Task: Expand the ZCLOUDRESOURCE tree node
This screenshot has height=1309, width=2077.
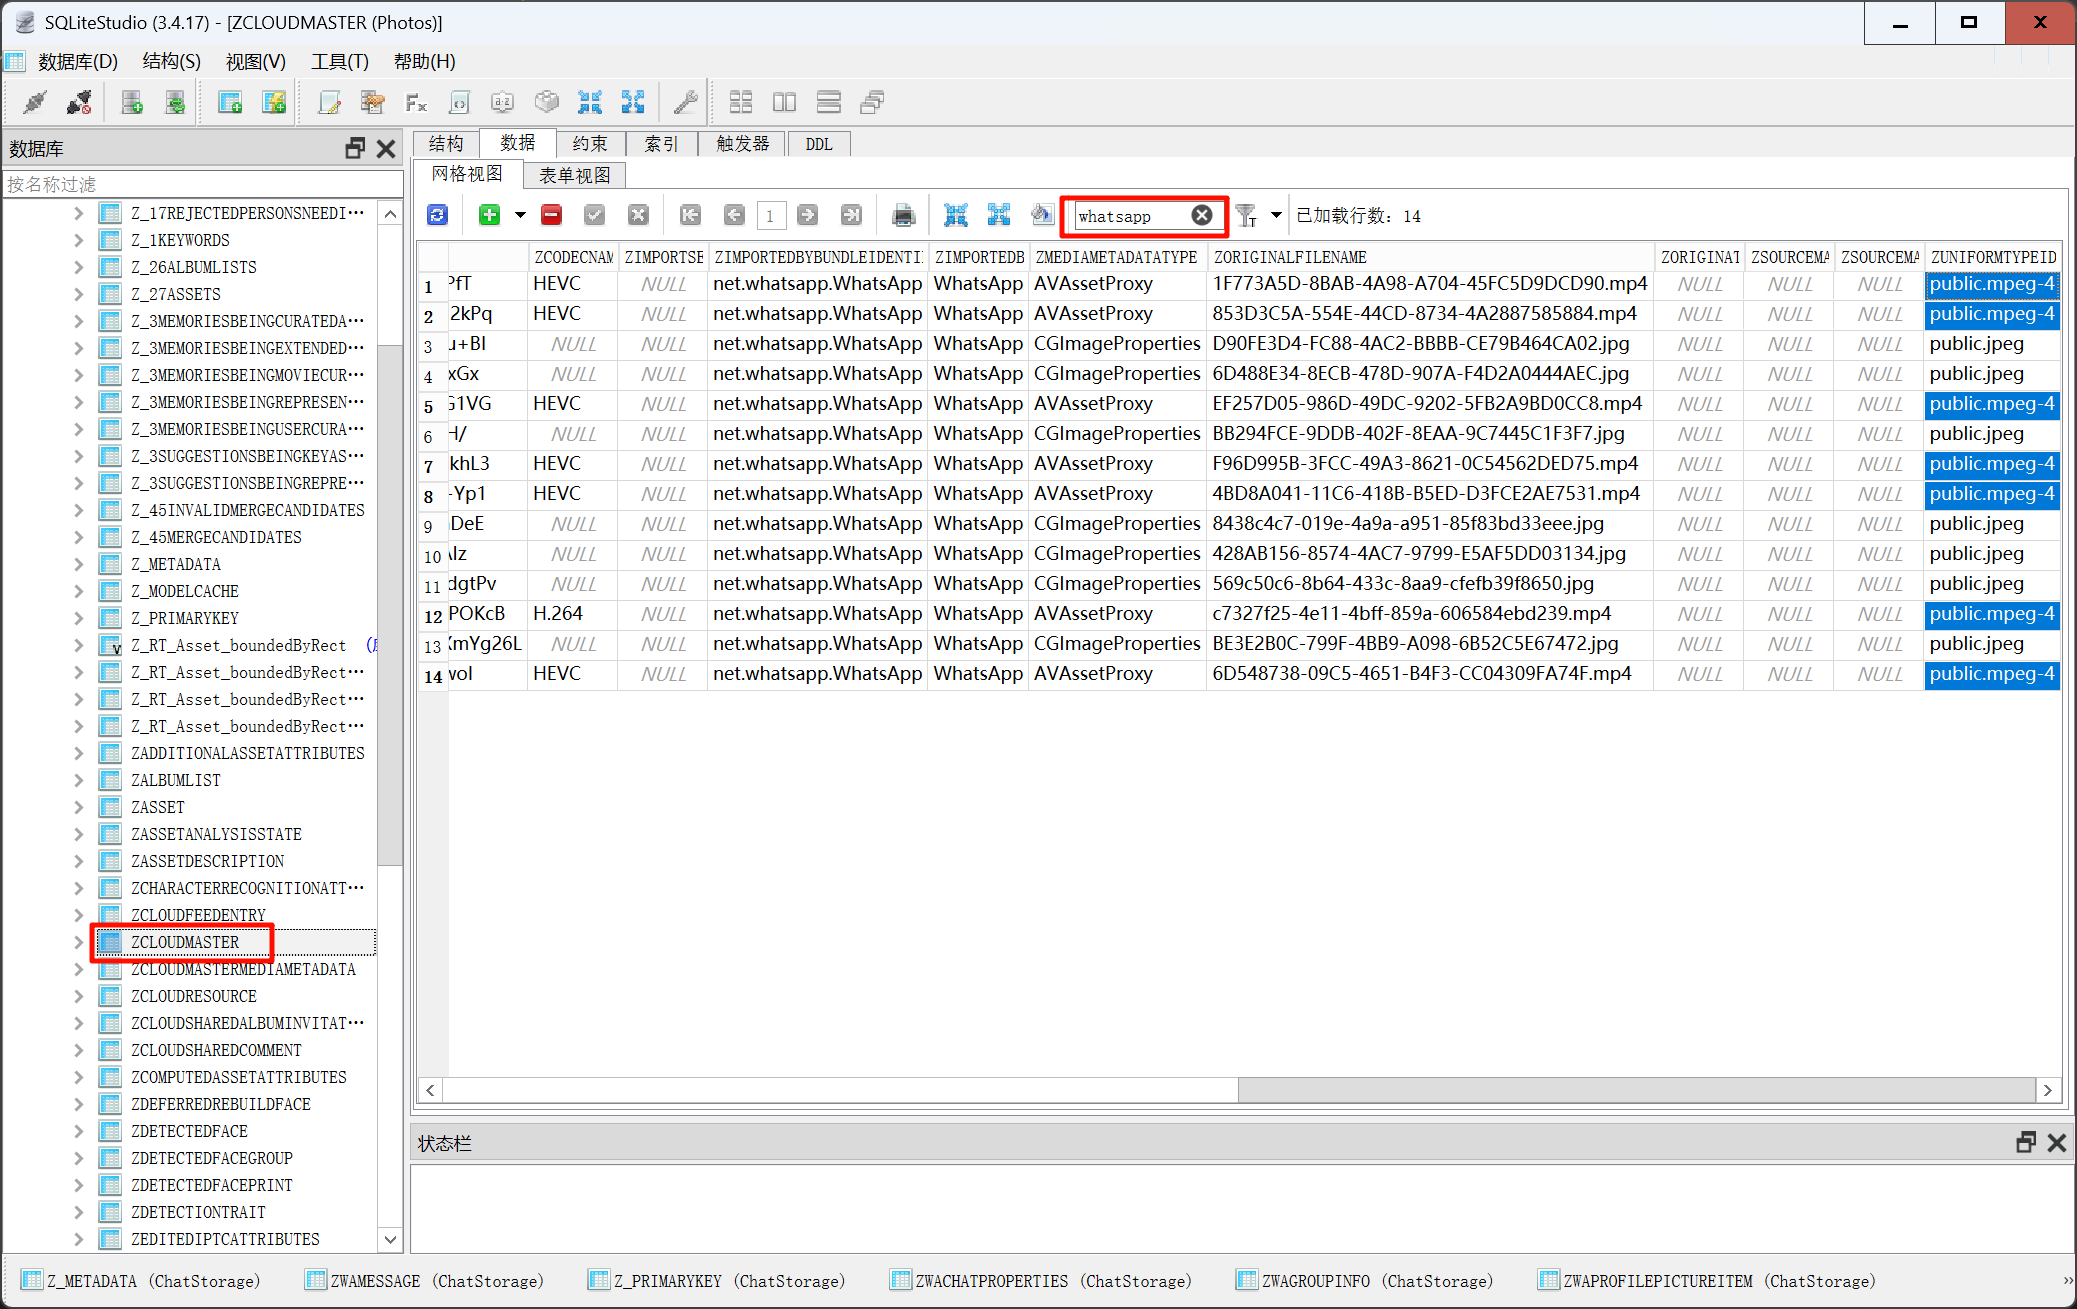Action: point(79,996)
